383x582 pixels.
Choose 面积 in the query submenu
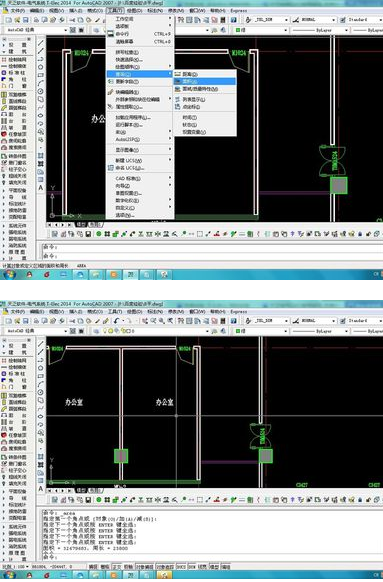205,81
